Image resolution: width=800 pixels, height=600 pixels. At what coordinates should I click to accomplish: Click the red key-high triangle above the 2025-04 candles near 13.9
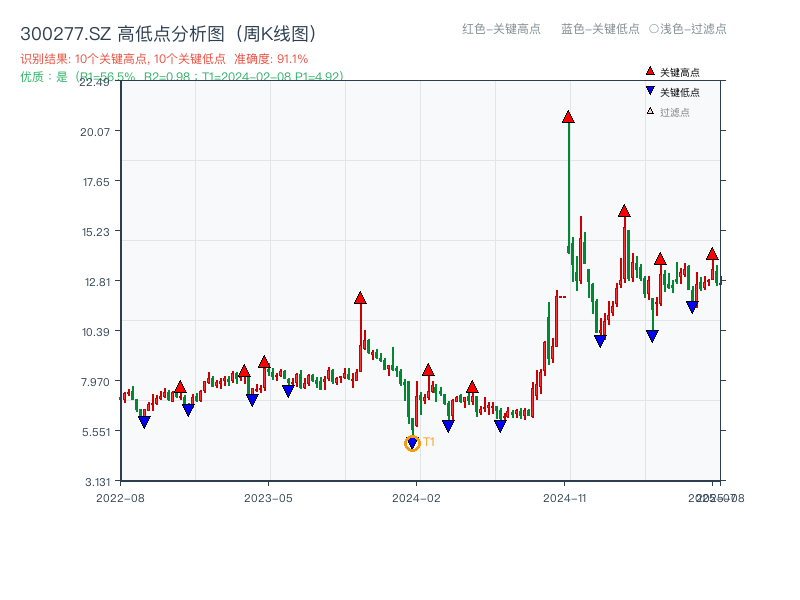(660, 259)
